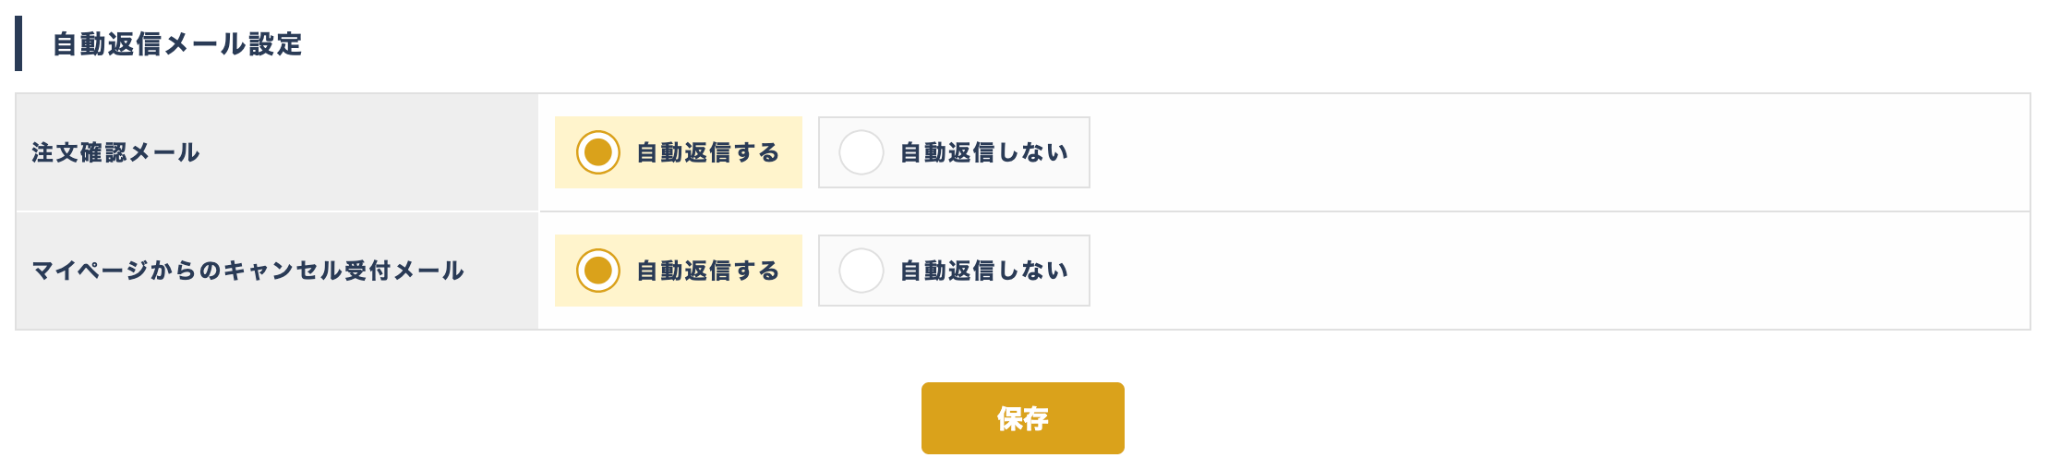2048x471 pixels.
Task: Click the filled orange dot in 注文確認メール row
Action: coord(598,153)
